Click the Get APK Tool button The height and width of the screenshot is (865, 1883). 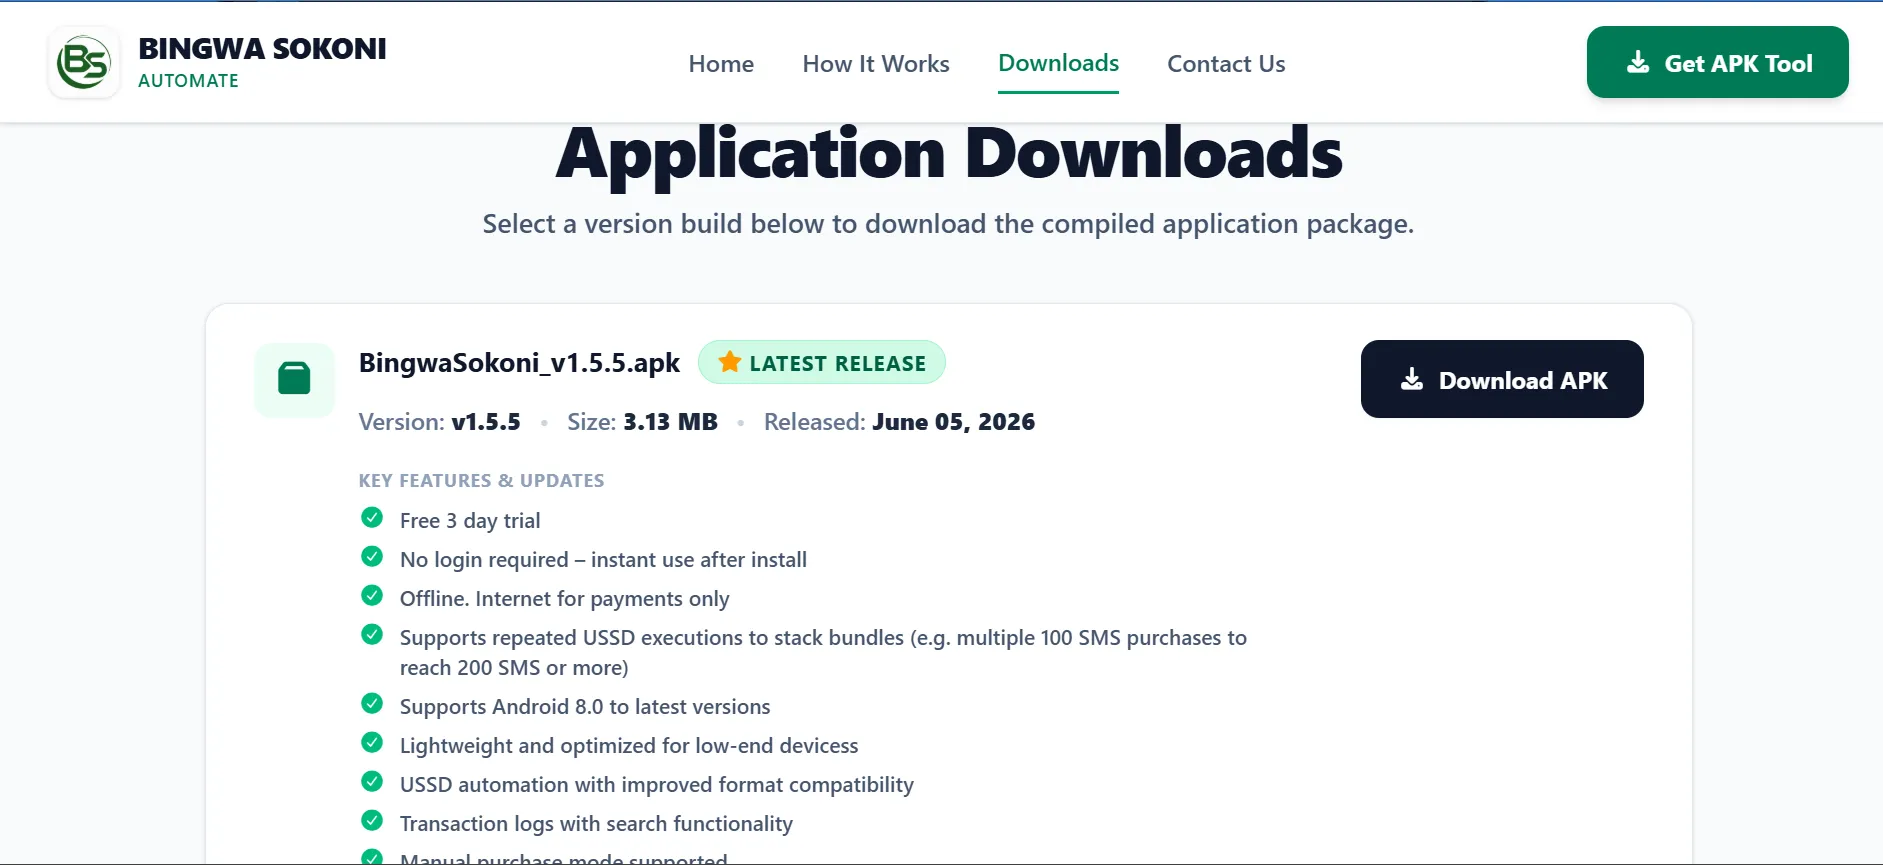click(1717, 62)
